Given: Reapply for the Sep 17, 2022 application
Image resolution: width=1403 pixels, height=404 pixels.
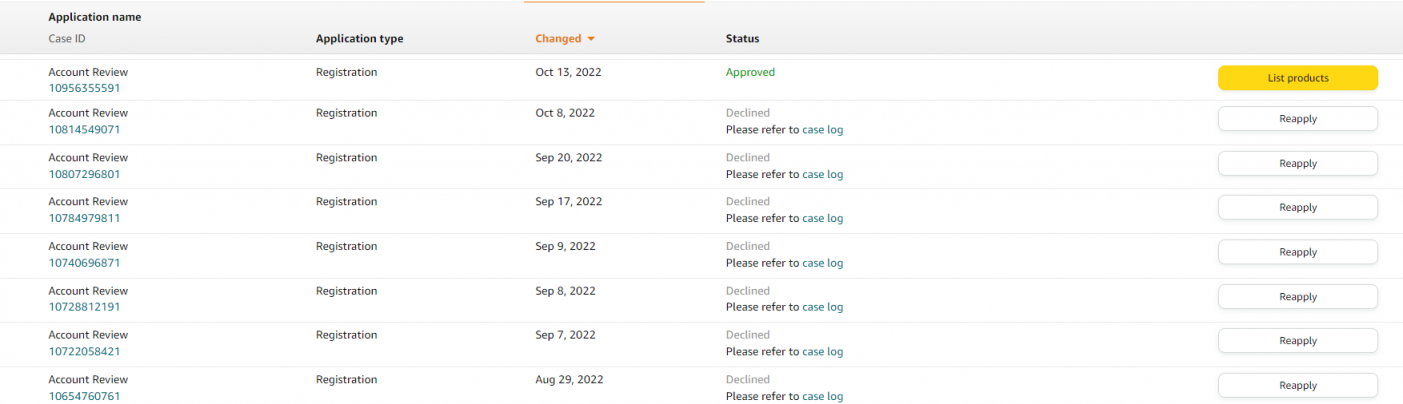Looking at the screenshot, I should click(x=1297, y=207).
